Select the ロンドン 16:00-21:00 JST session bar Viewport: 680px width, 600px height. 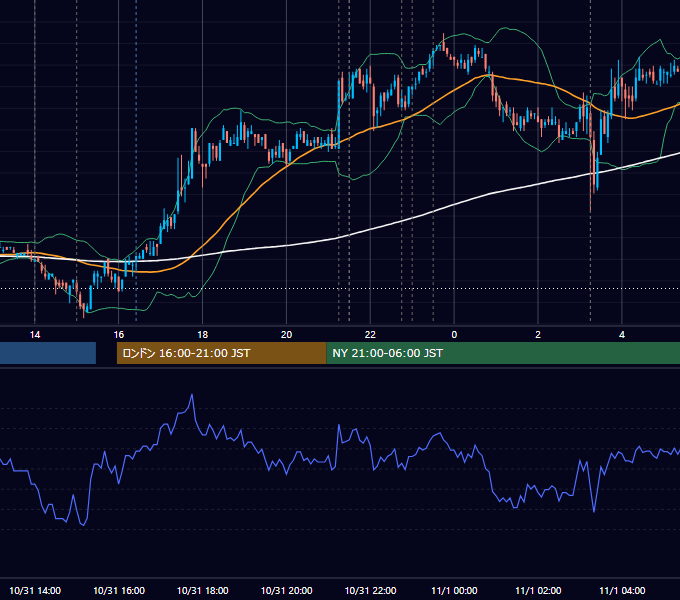pyautogui.click(x=222, y=353)
